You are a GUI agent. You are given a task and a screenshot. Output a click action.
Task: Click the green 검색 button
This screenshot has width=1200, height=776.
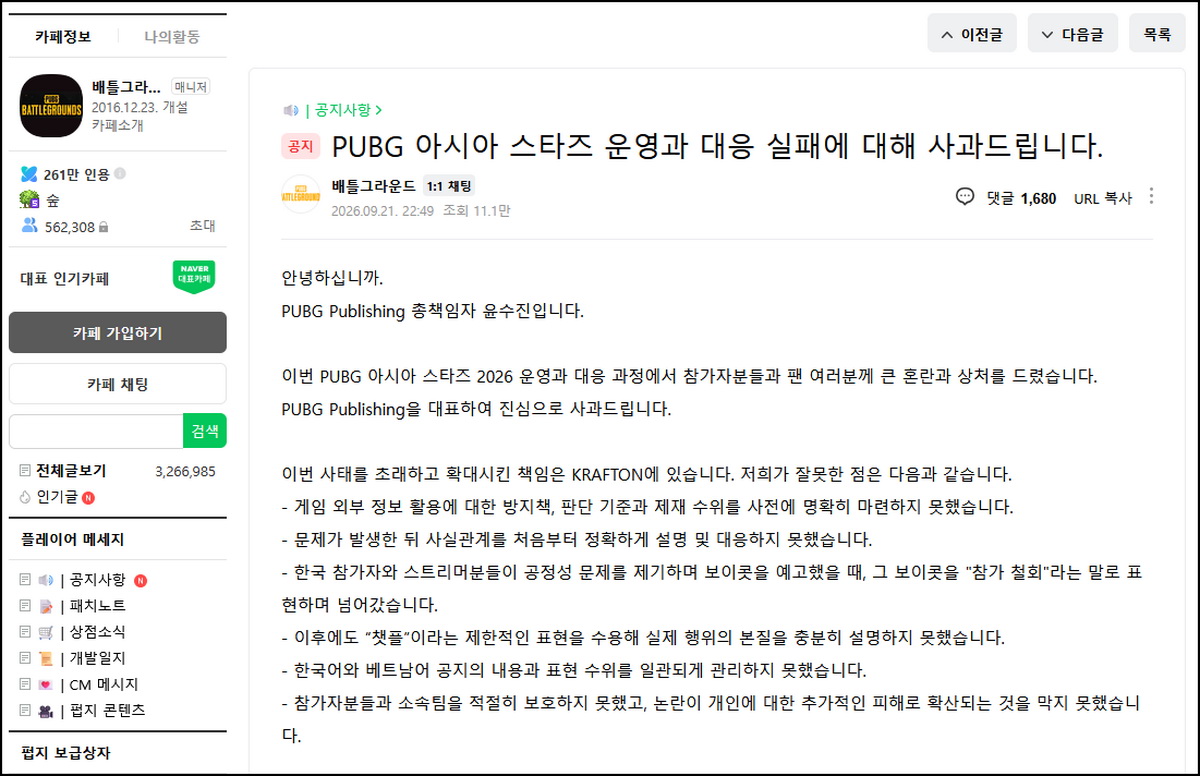pos(205,431)
